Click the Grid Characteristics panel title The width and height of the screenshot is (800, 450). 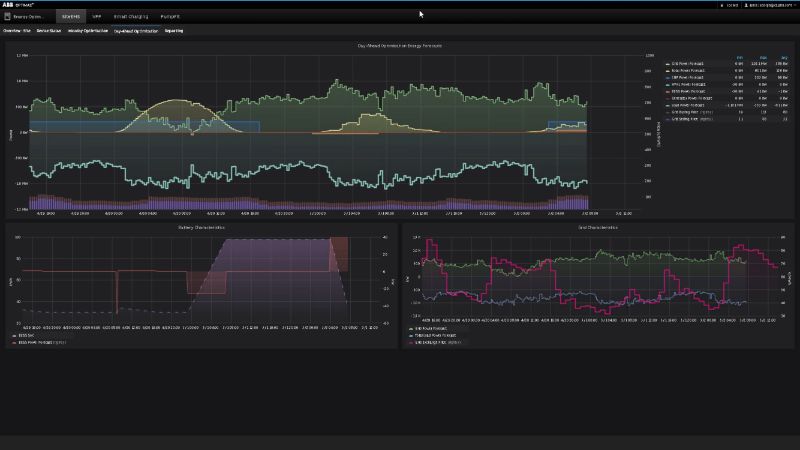pos(598,228)
